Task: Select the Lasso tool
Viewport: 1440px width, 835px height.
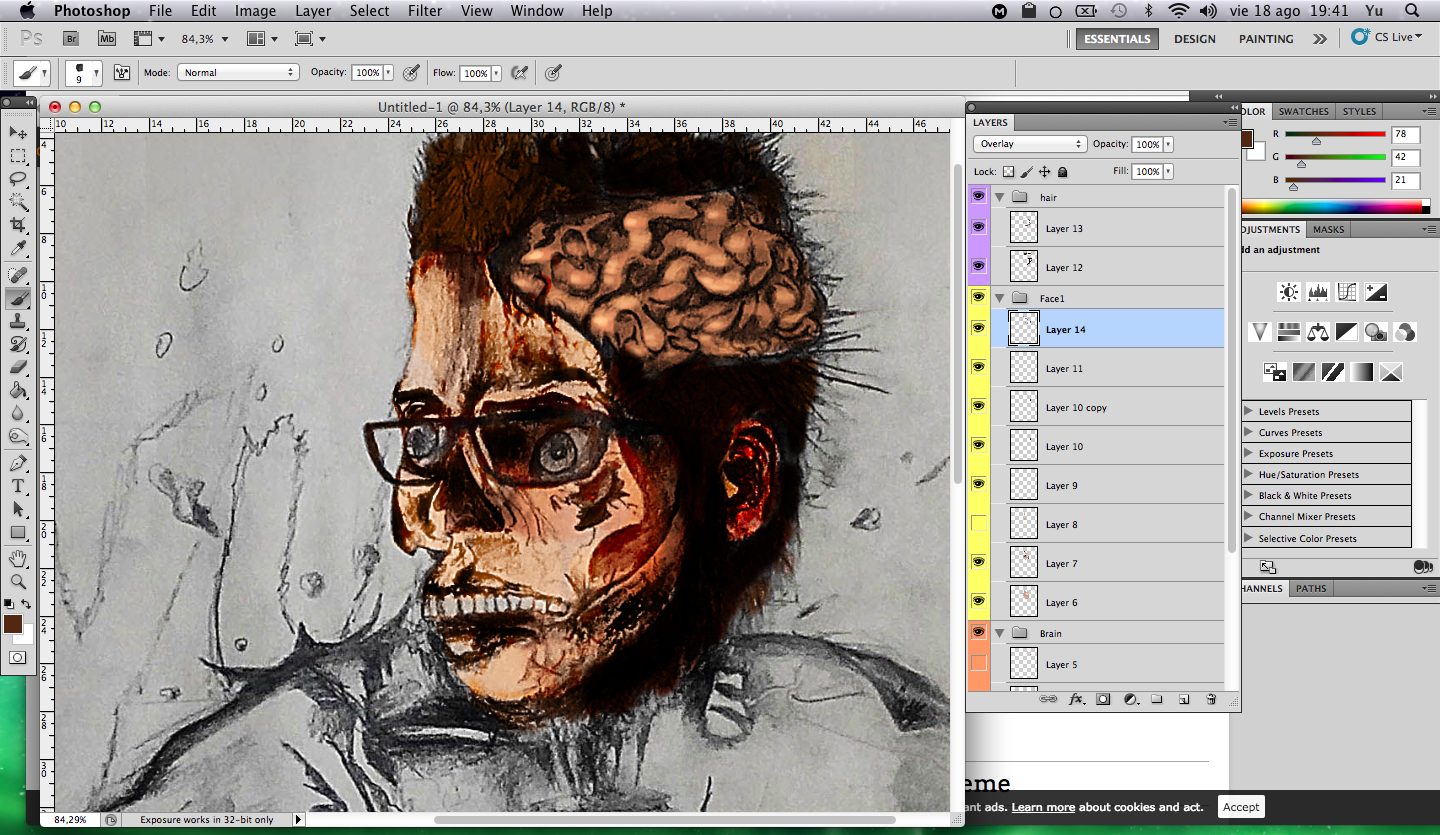Action: point(18,179)
